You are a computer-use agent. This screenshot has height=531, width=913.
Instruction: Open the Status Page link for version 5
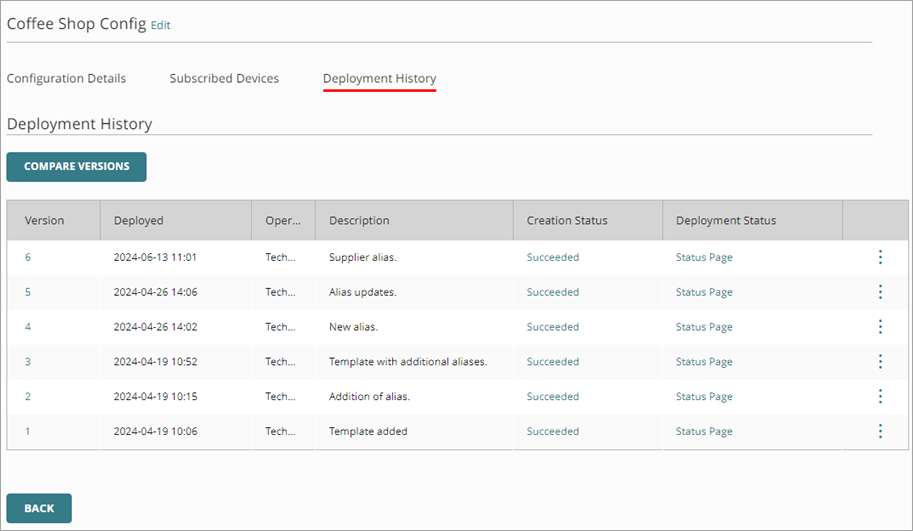coord(704,292)
